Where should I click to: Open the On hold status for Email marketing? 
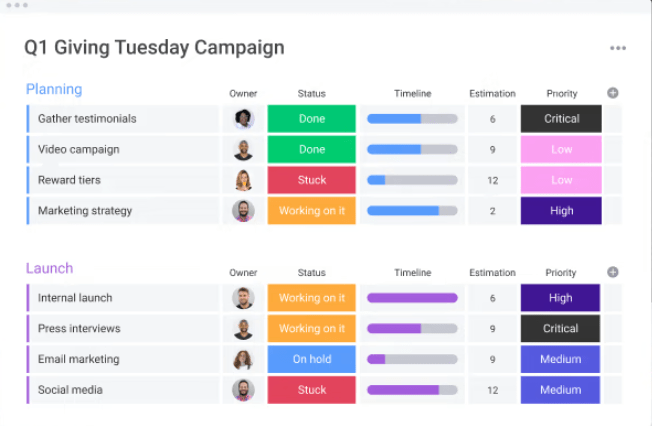(311, 359)
